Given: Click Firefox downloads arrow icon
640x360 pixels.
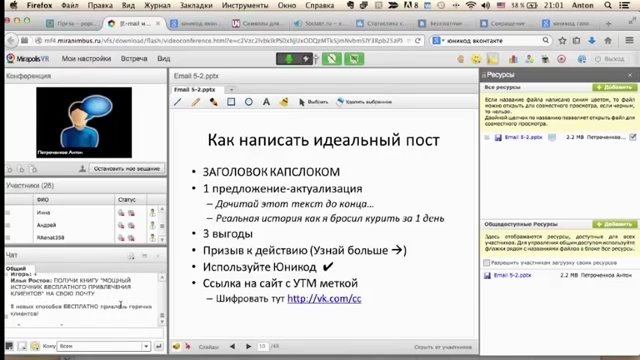Looking at the screenshot, I should tap(592, 40).
